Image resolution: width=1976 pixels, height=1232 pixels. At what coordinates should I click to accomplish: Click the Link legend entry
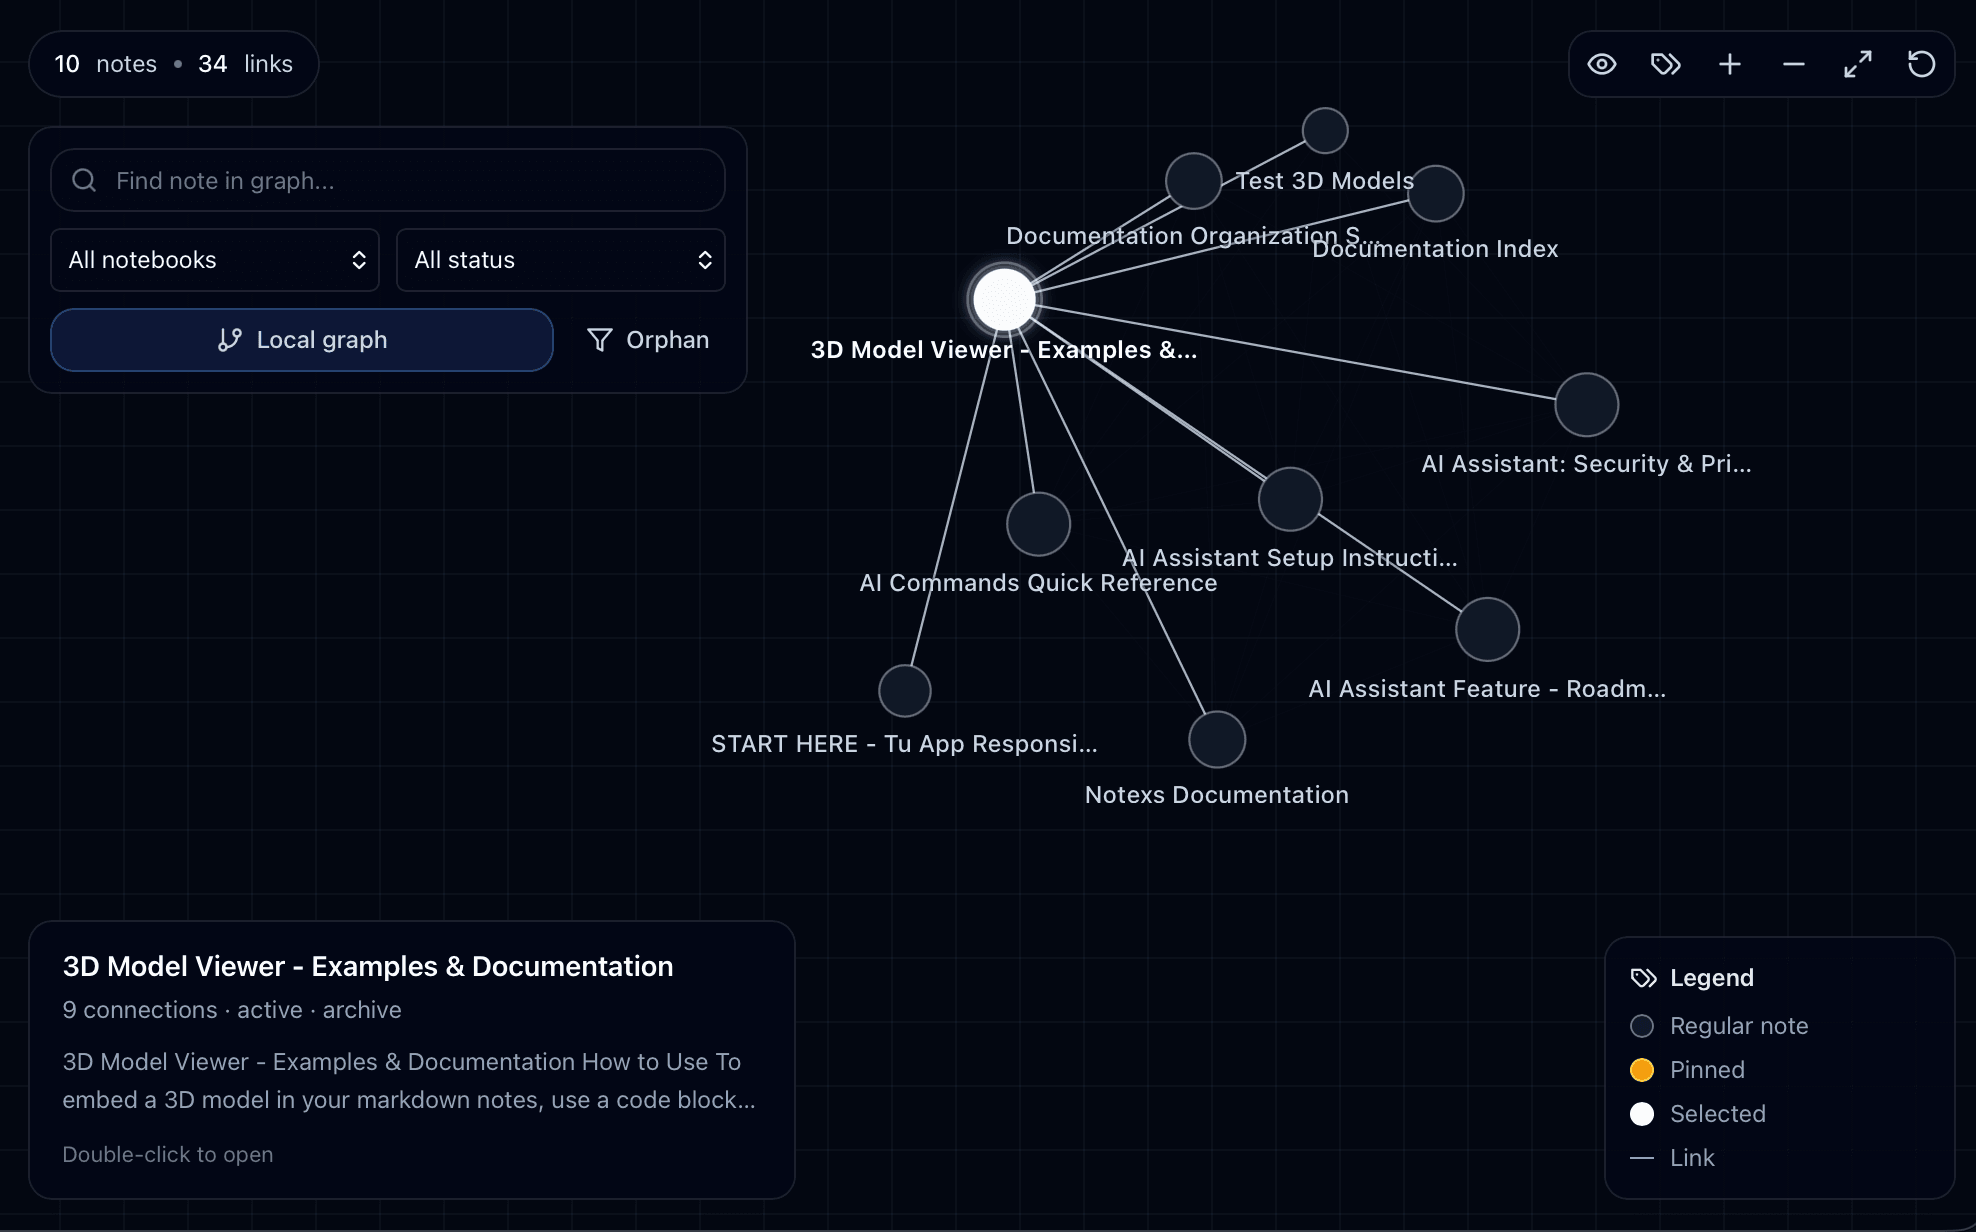click(1672, 1158)
